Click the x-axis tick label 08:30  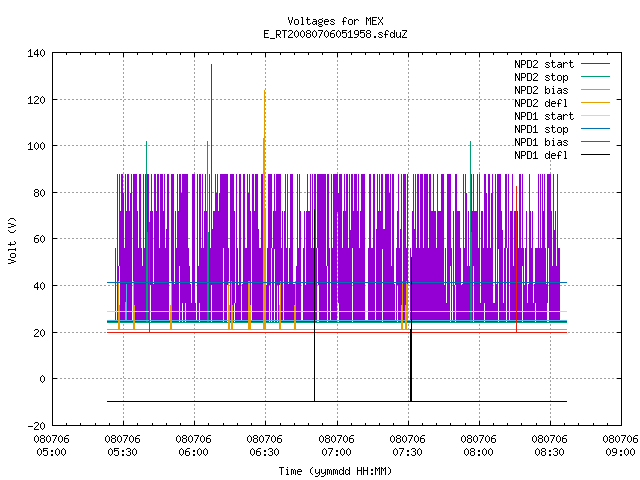point(549,452)
